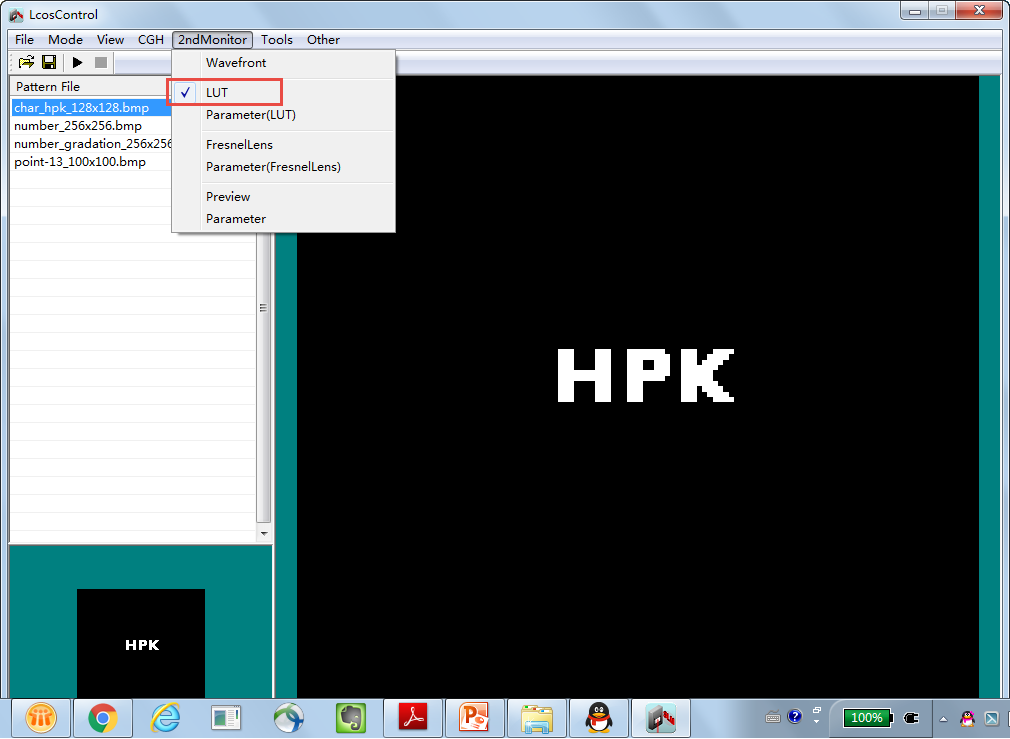Open the CGH menu

click(151, 40)
